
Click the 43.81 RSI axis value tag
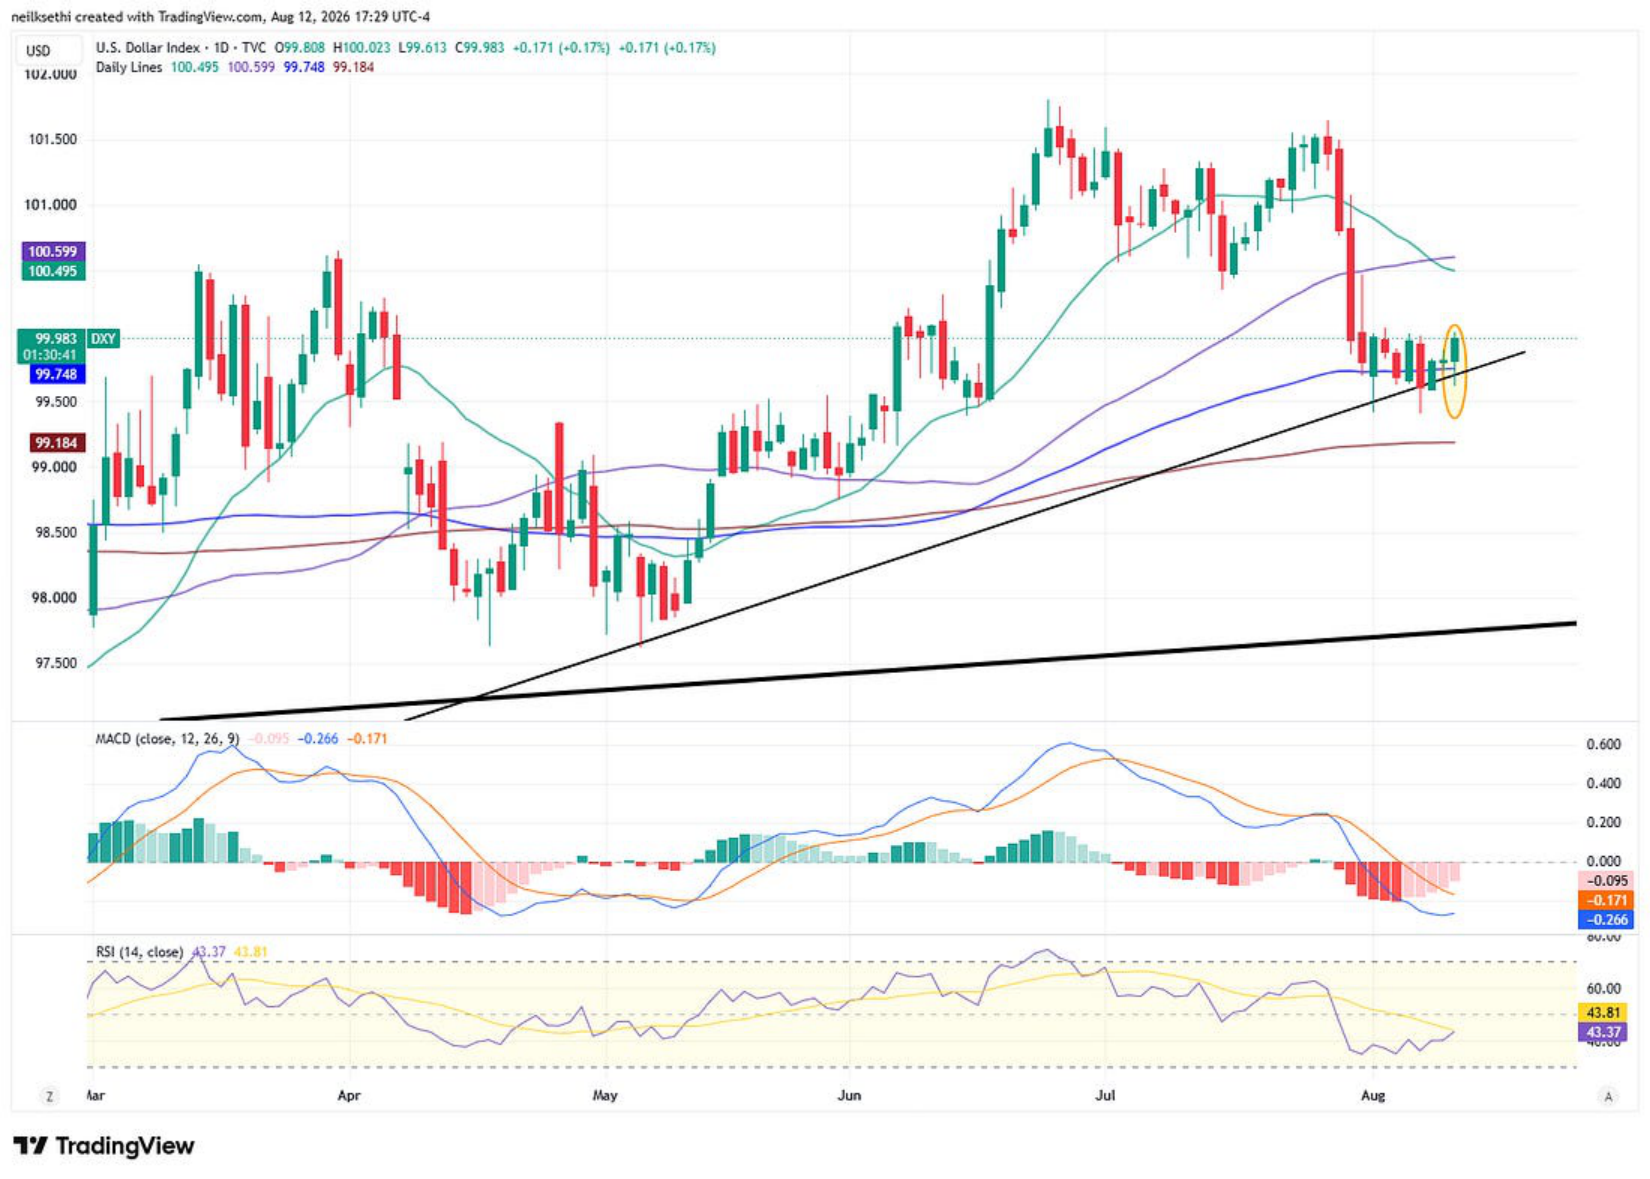click(1605, 1013)
